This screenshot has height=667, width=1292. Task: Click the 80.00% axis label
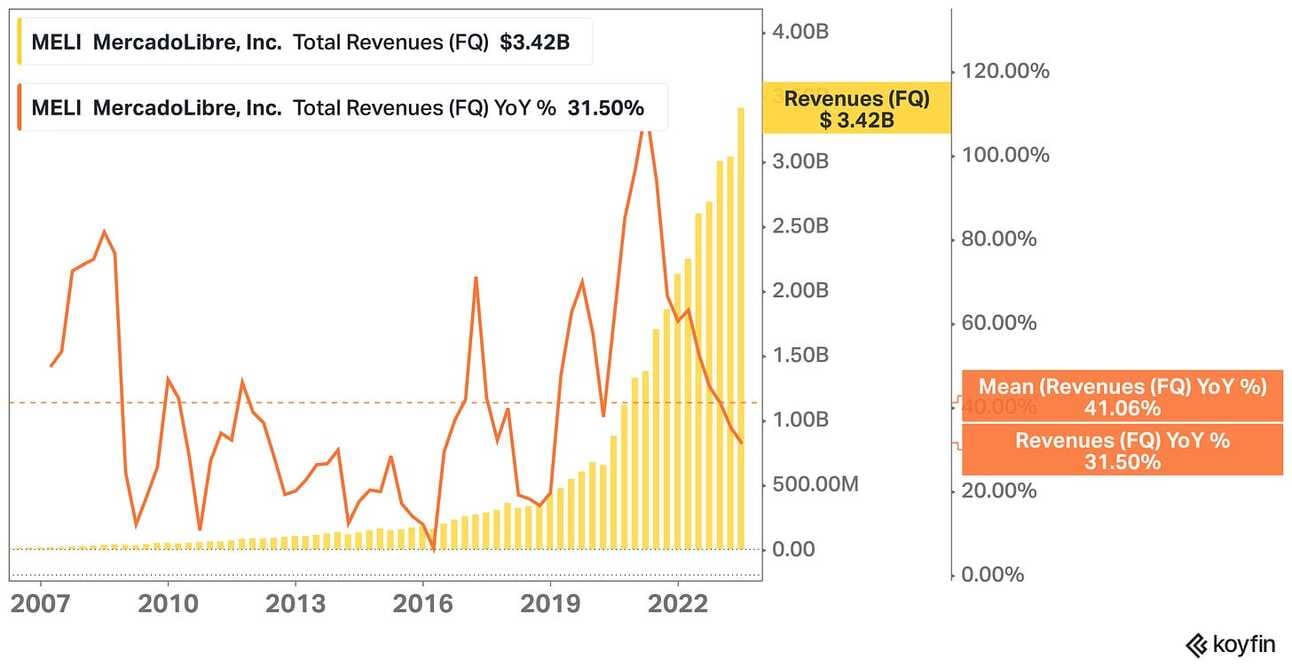click(1000, 239)
